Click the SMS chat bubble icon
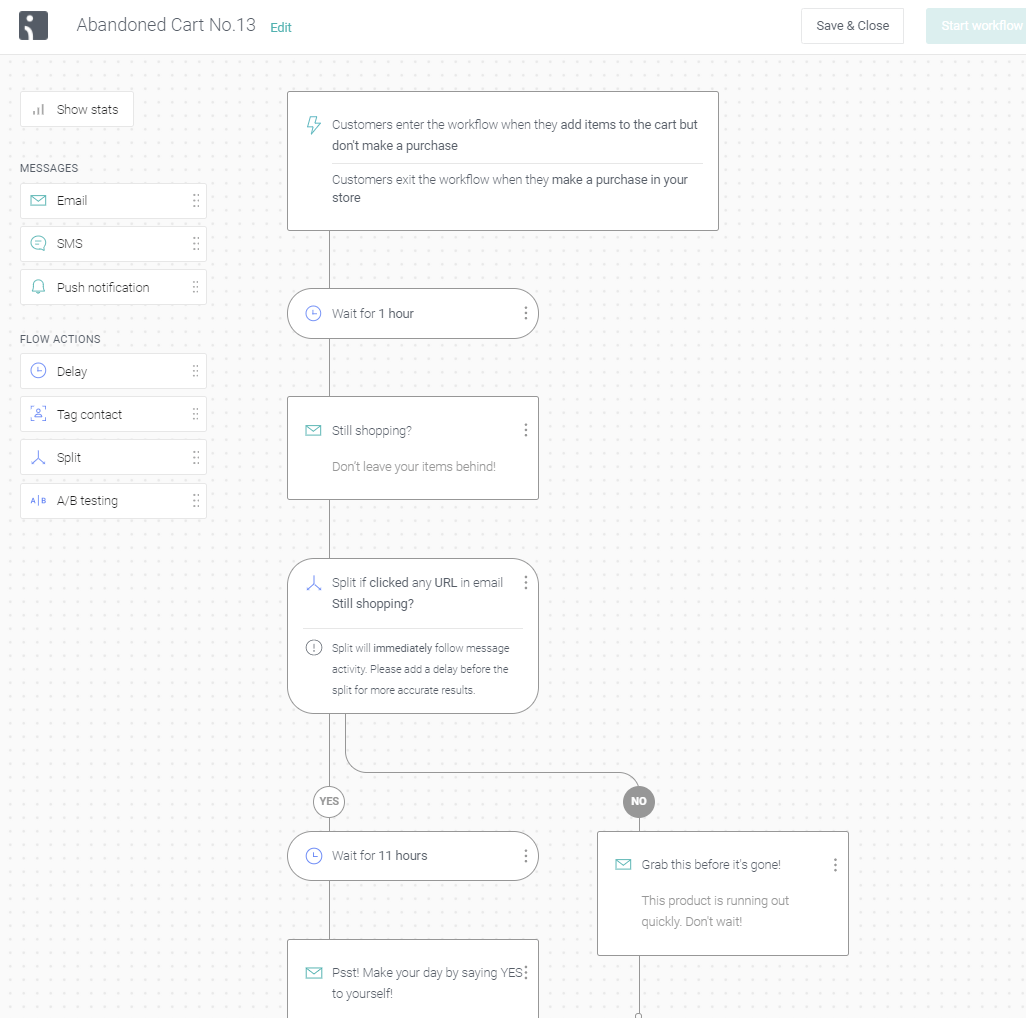 pyautogui.click(x=39, y=243)
